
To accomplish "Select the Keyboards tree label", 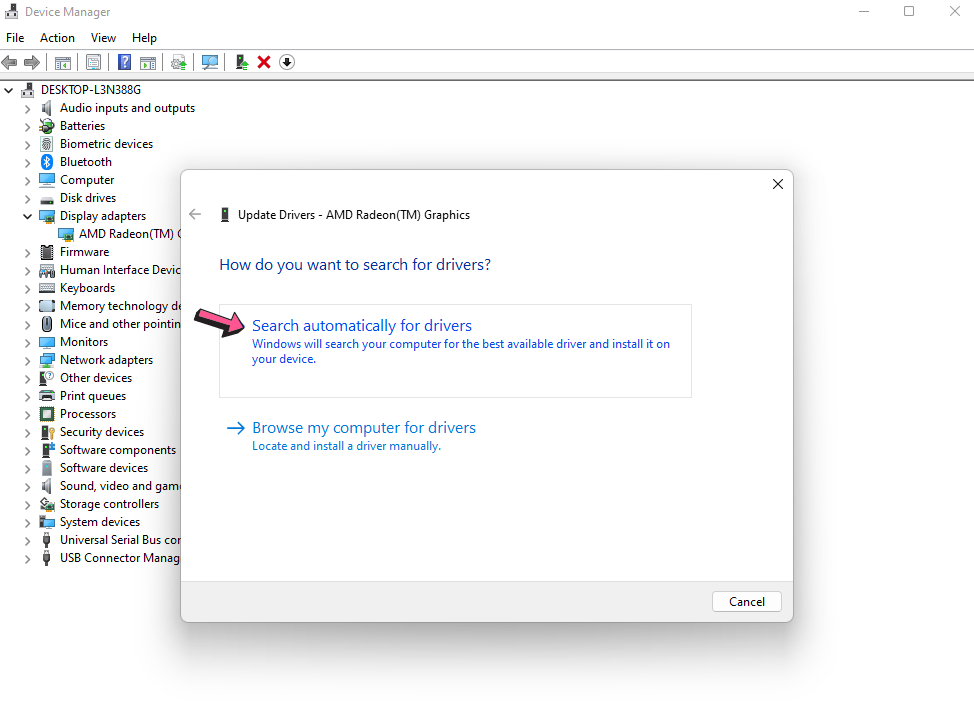I will click(x=88, y=288).
